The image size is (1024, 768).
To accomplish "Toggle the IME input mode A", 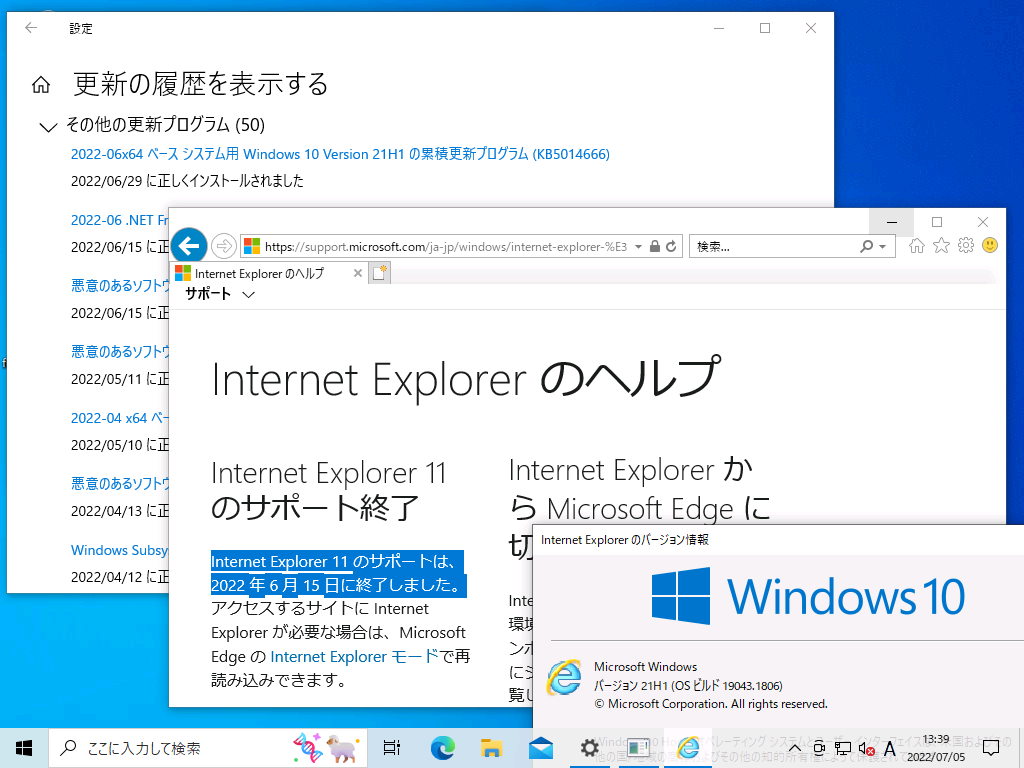I will (889, 748).
